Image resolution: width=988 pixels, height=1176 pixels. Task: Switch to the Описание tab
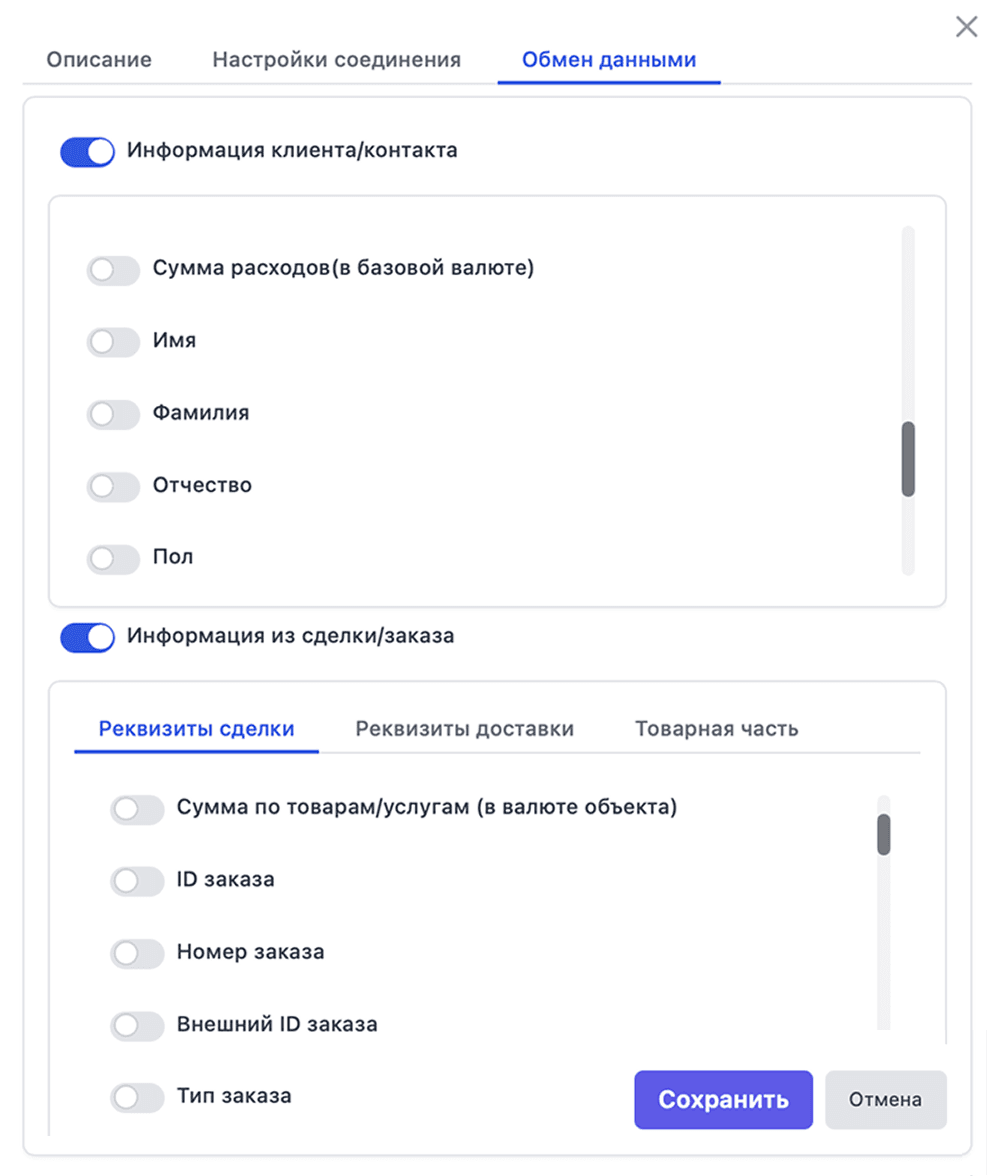(x=97, y=59)
